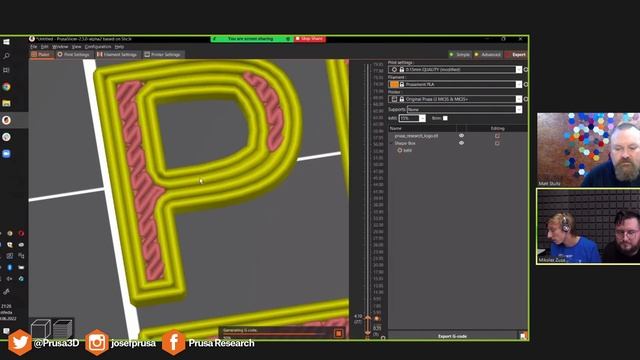640x360 pixels.
Task: Open Windows Search from taskbar
Action: pos(6,56)
